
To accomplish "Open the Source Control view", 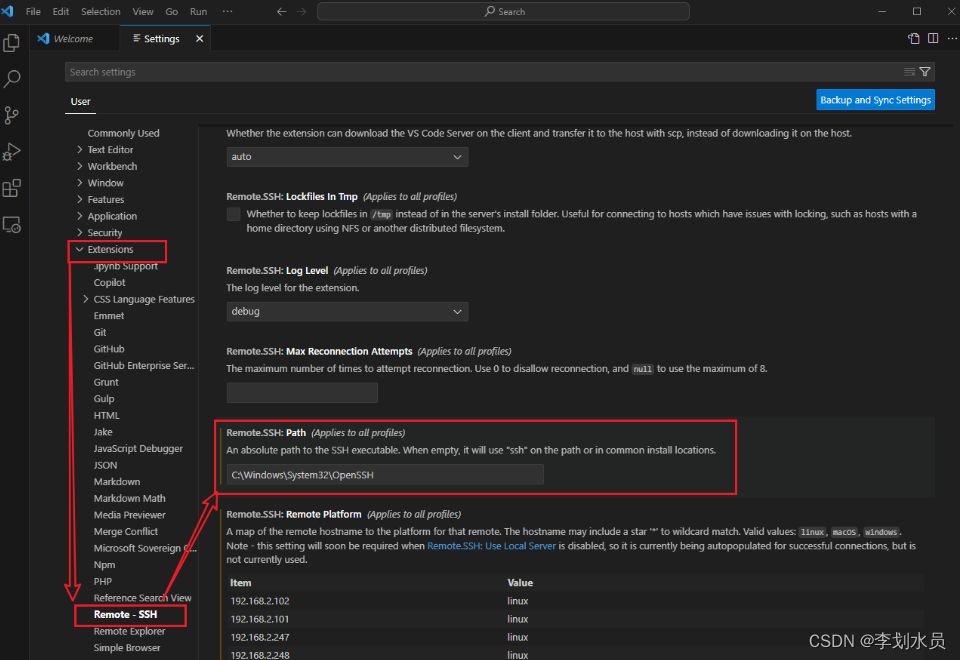I will (x=12, y=115).
